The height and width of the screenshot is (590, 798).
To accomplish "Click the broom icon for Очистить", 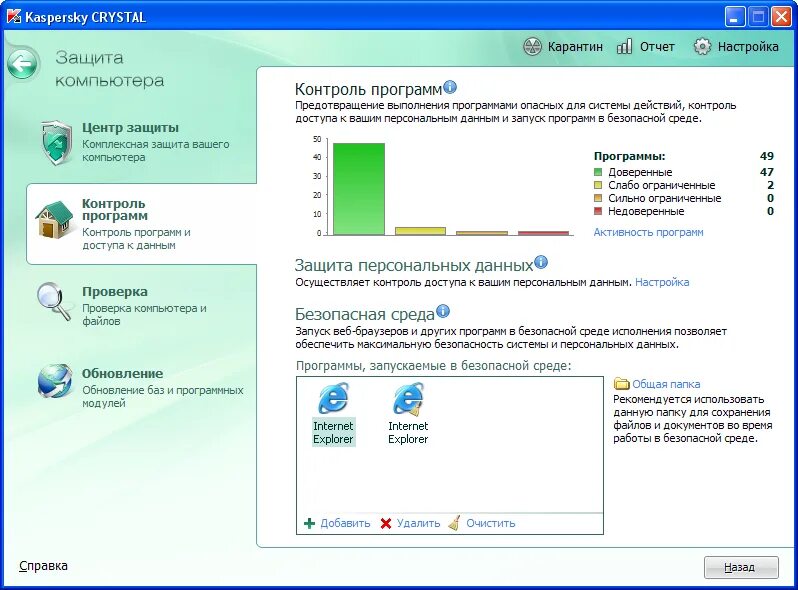I will point(454,523).
